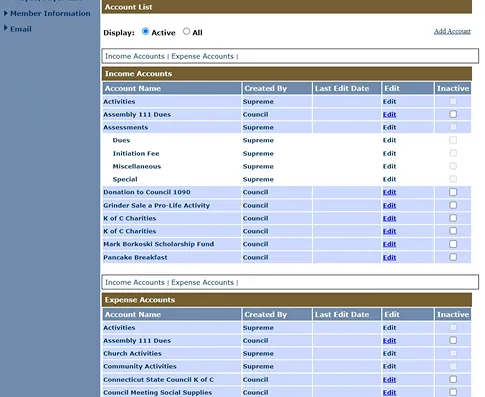The width and height of the screenshot is (485, 397).
Task: Toggle Inactive for Mark Borkoski Scholarship Fund
Action: [453, 244]
